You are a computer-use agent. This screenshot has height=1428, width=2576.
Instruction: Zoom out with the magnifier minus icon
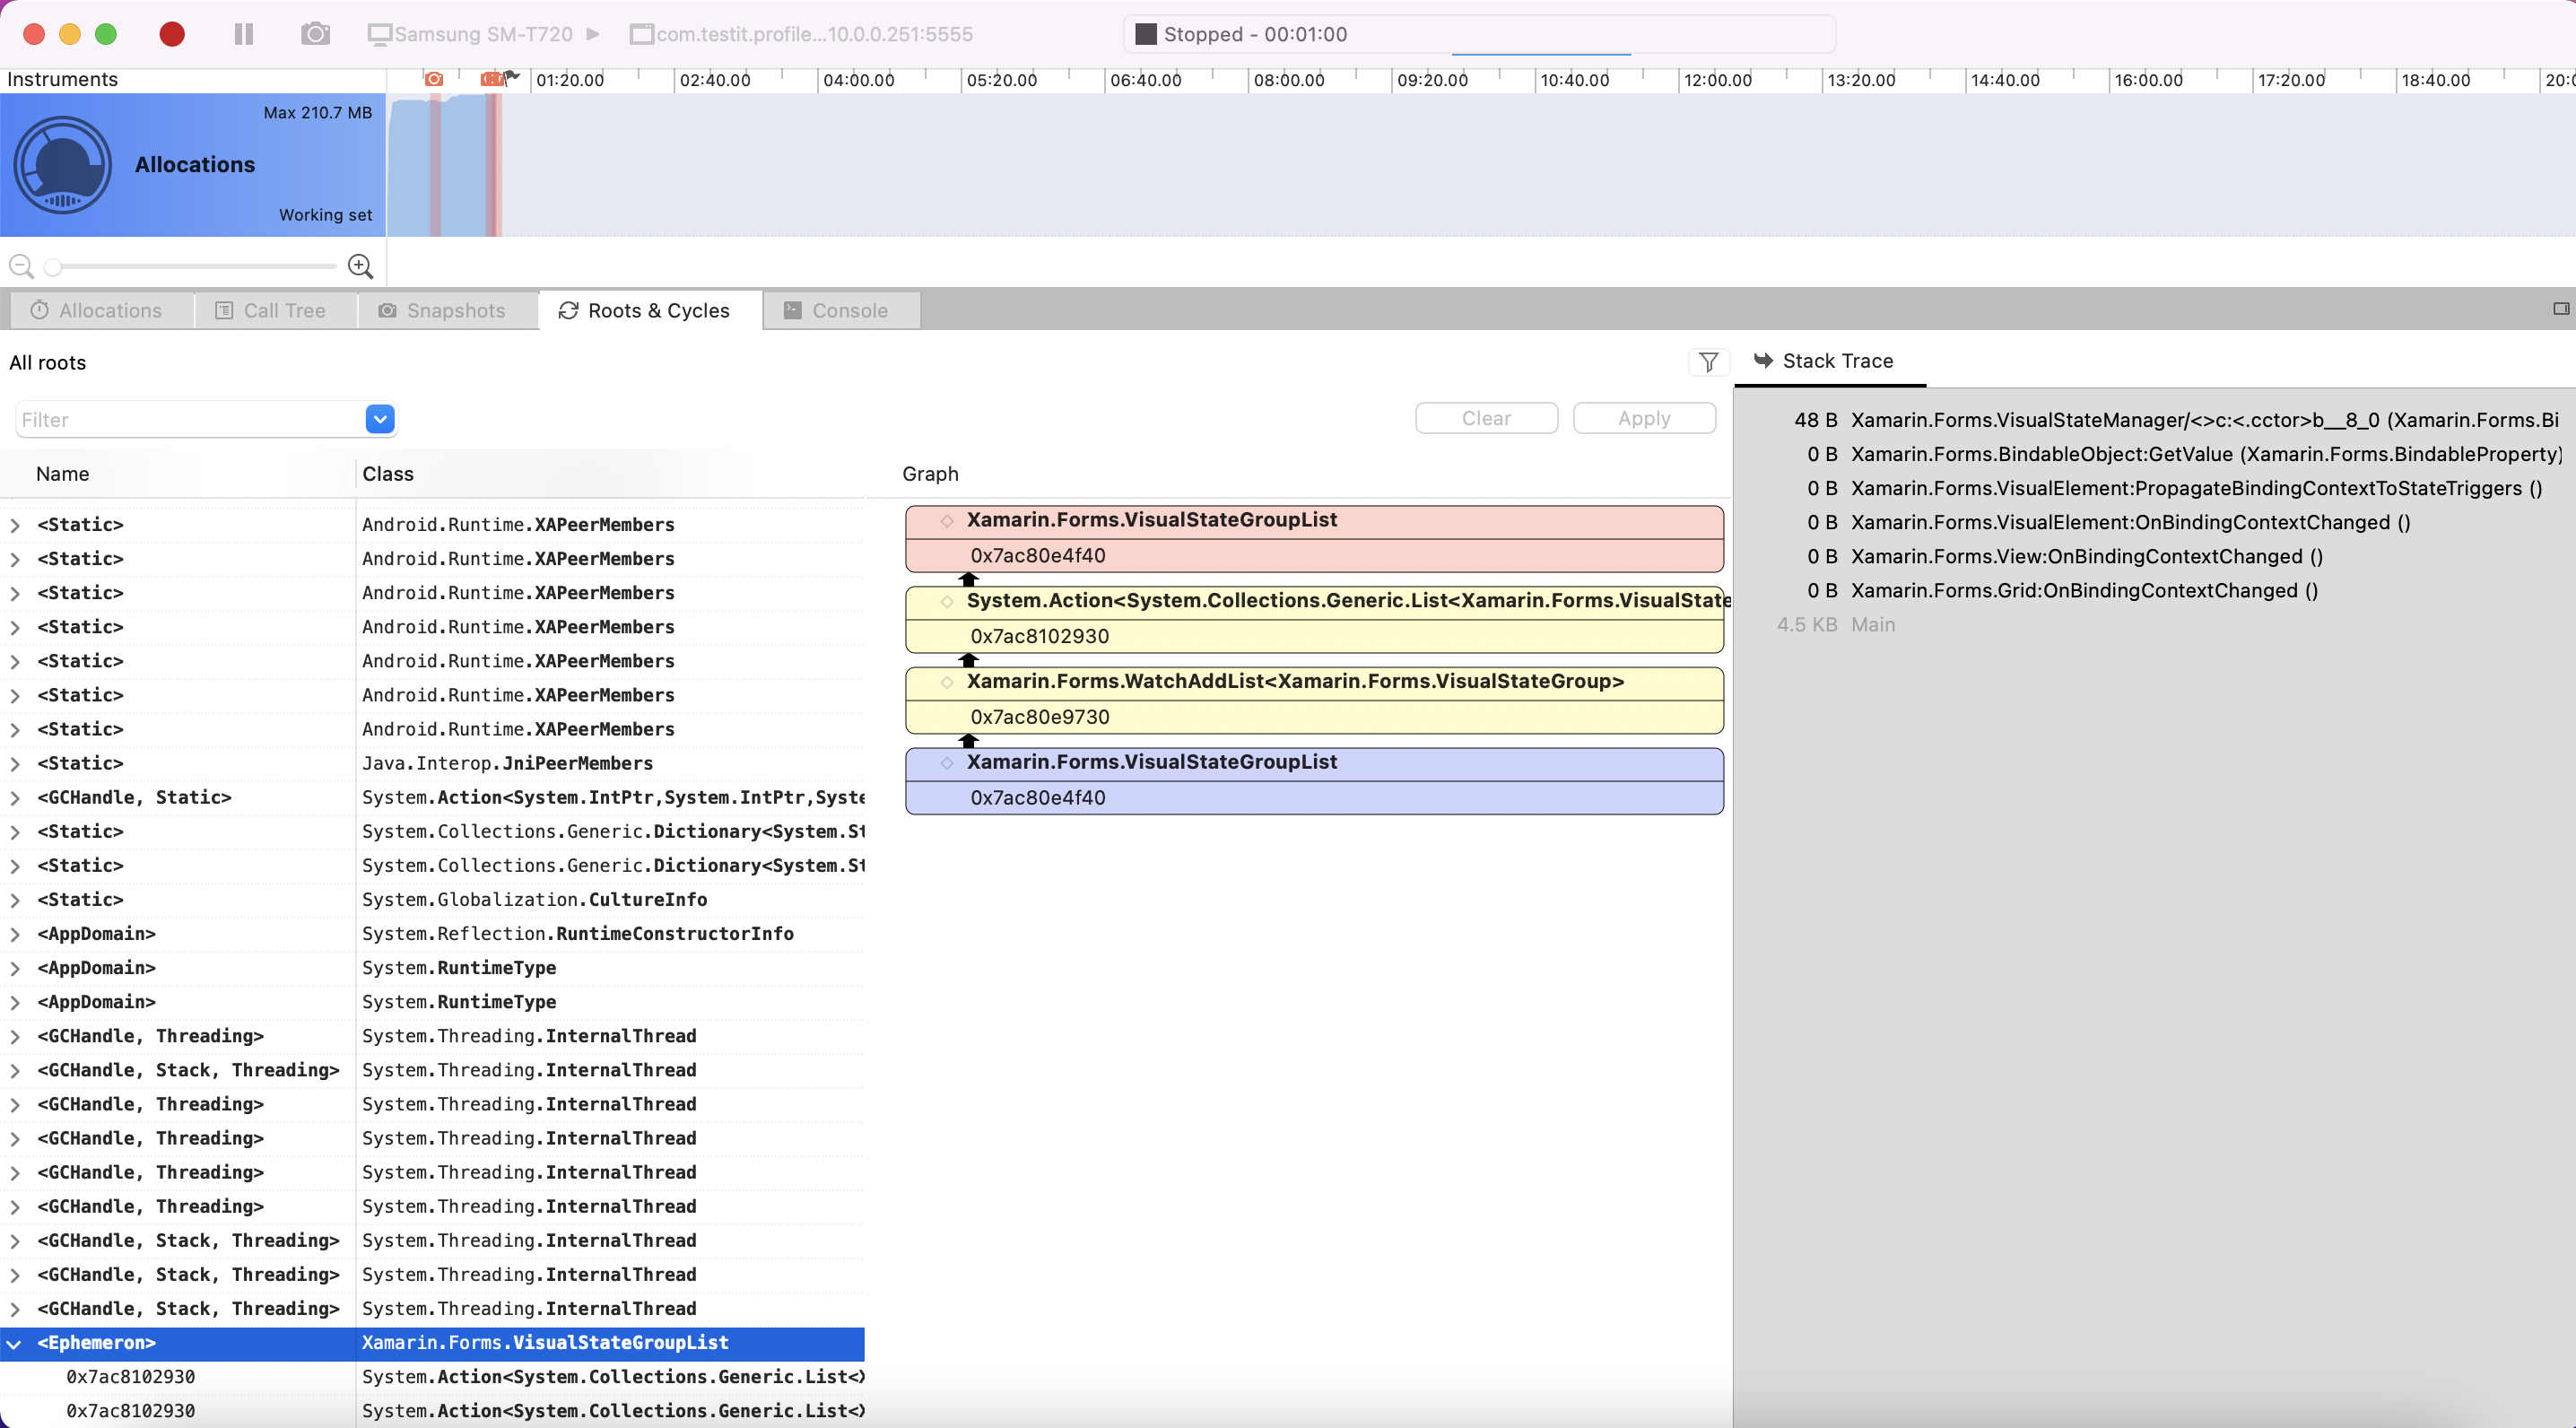20,267
